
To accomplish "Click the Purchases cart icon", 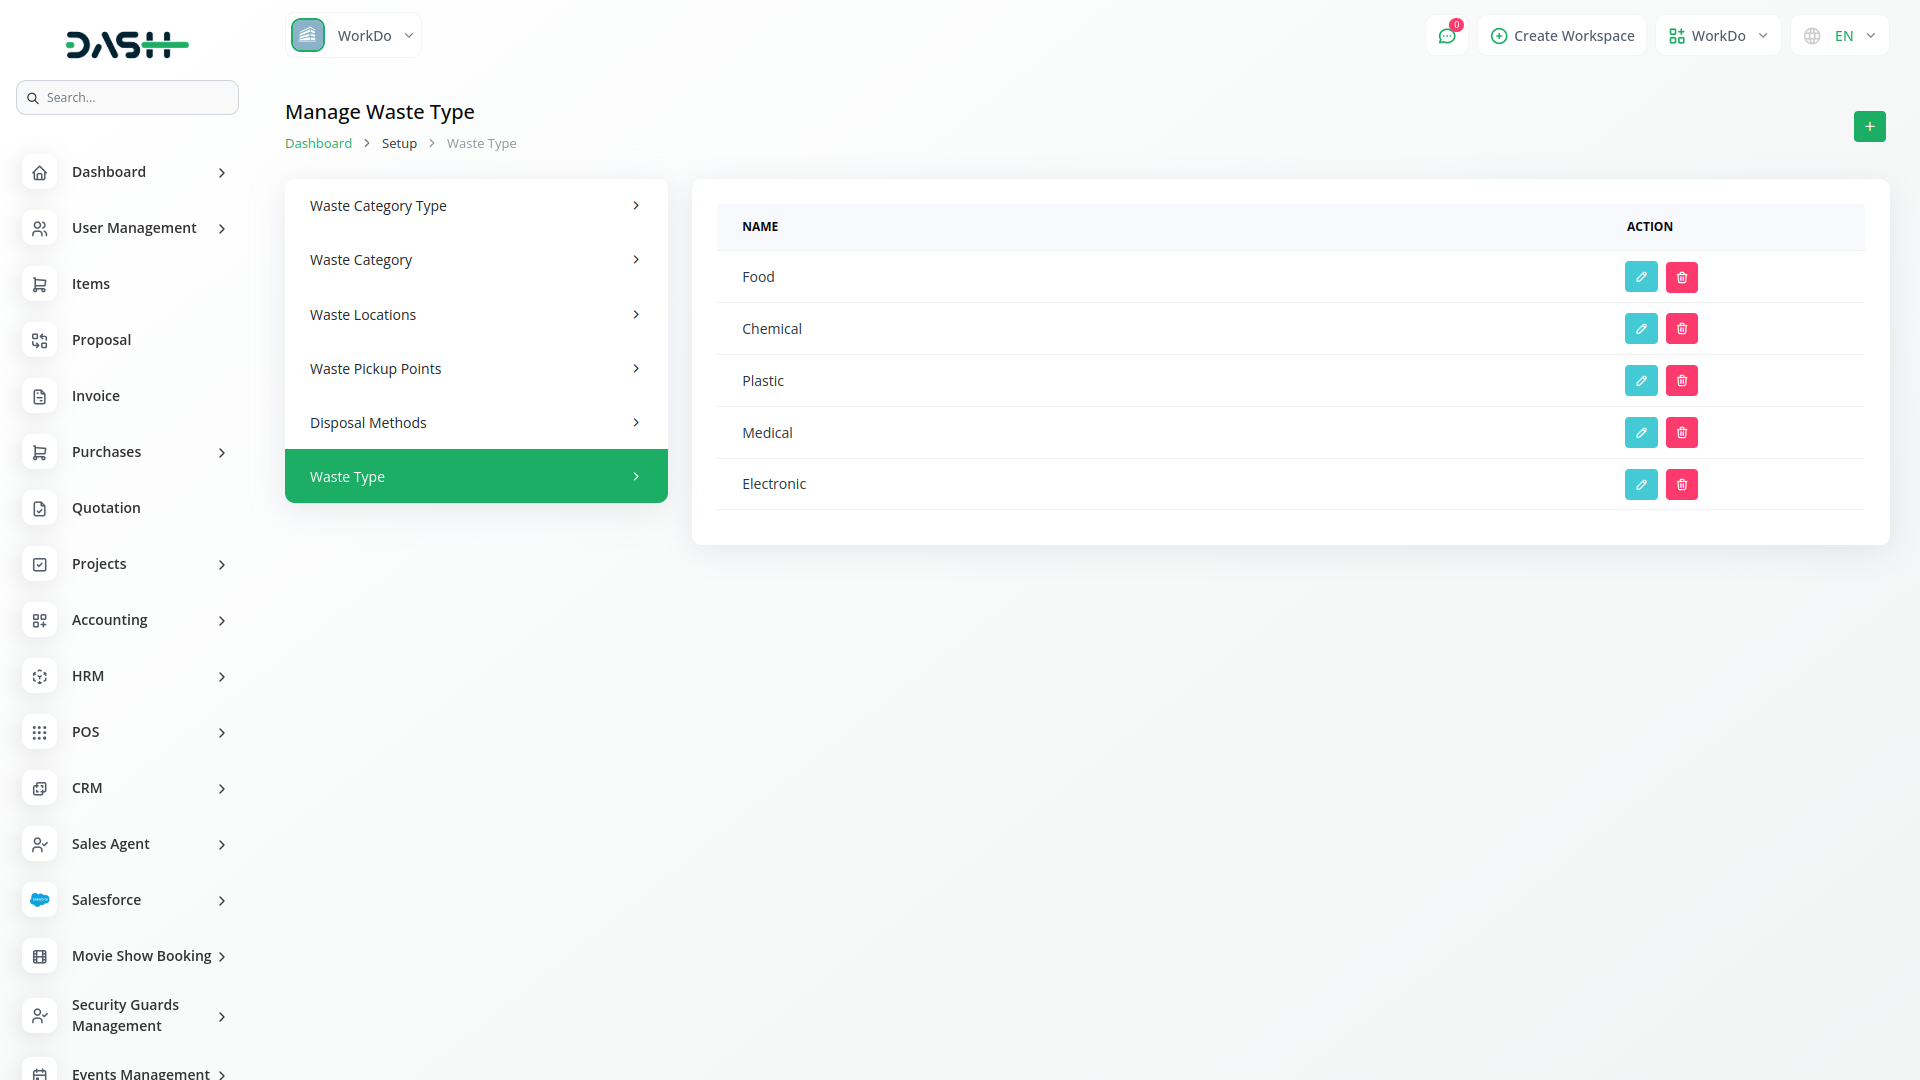I will (x=39, y=453).
